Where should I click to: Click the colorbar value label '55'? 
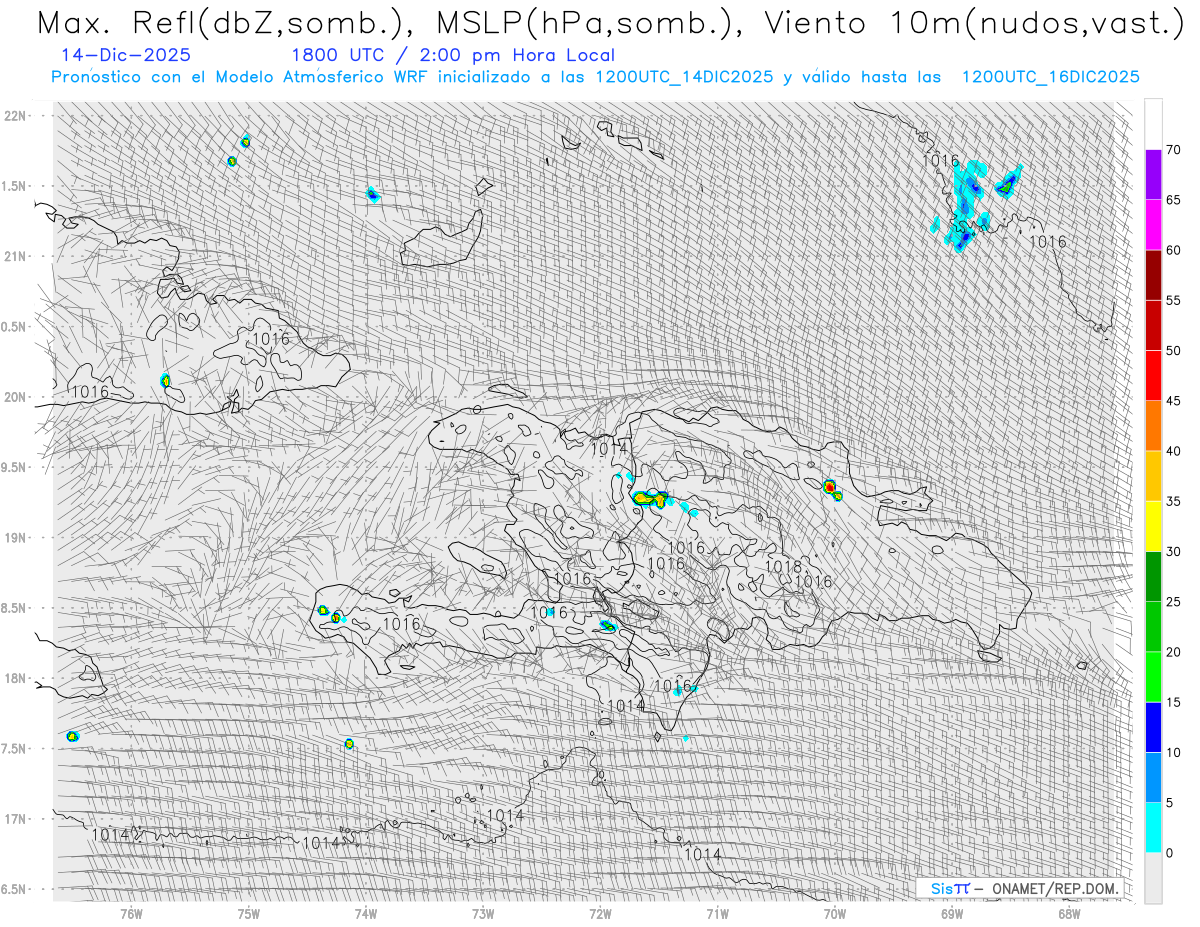[1173, 300]
